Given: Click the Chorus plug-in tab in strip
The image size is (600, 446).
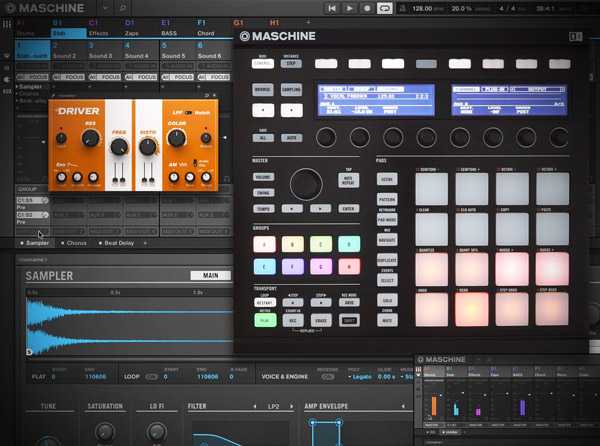Looking at the screenshot, I should [74, 243].
